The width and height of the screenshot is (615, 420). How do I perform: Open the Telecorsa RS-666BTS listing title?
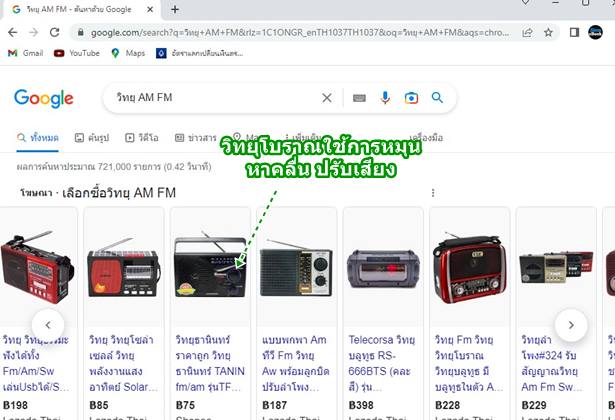(x=382, y=363)
